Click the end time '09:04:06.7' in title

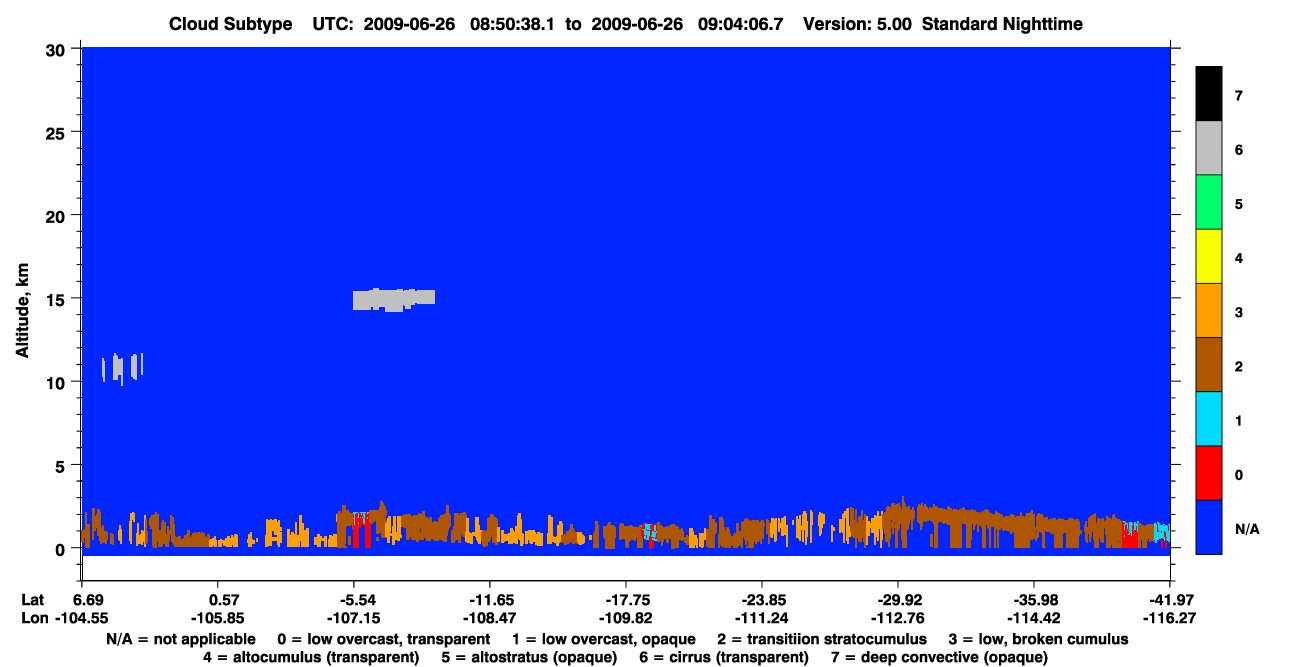pyautogui.click(x=739, y=24)
